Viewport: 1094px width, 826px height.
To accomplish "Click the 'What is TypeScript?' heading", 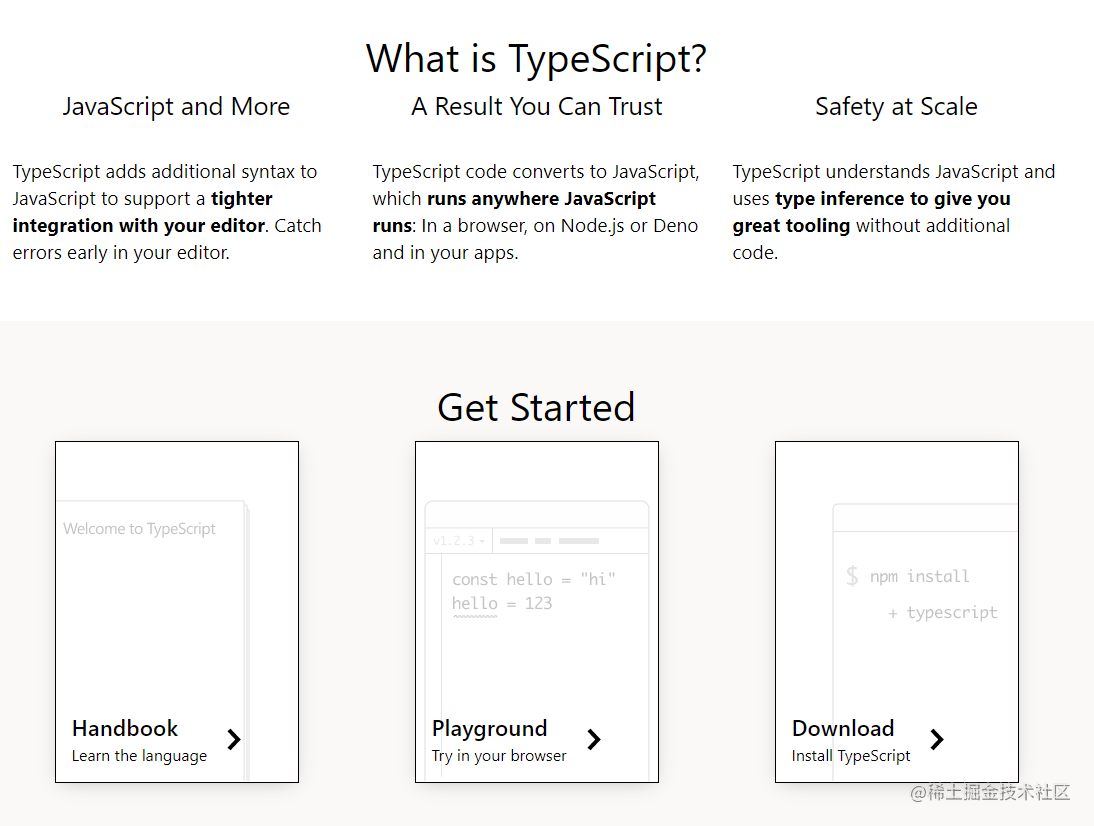I will [536, 58].
